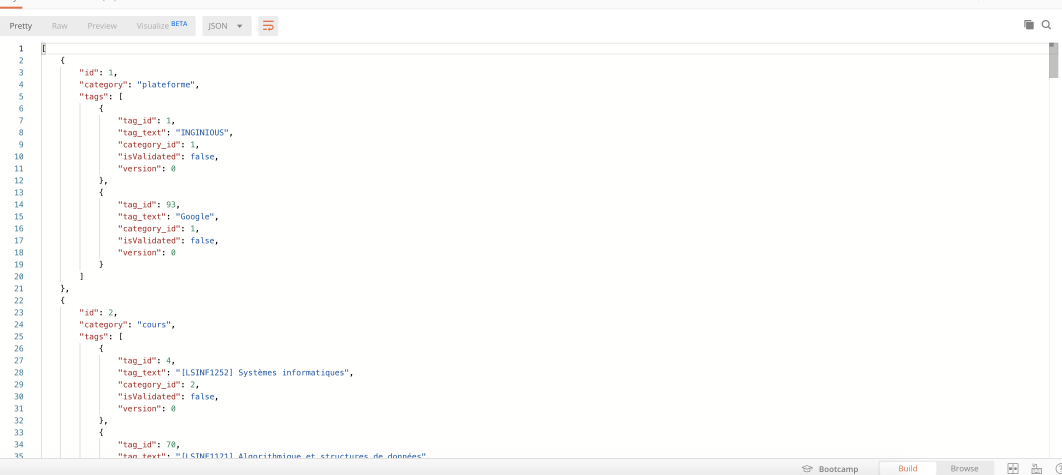This screenshot has width=1062, height=475.
Task: Click the "INGINIOUS" tag text value
Action: [203, 133]
